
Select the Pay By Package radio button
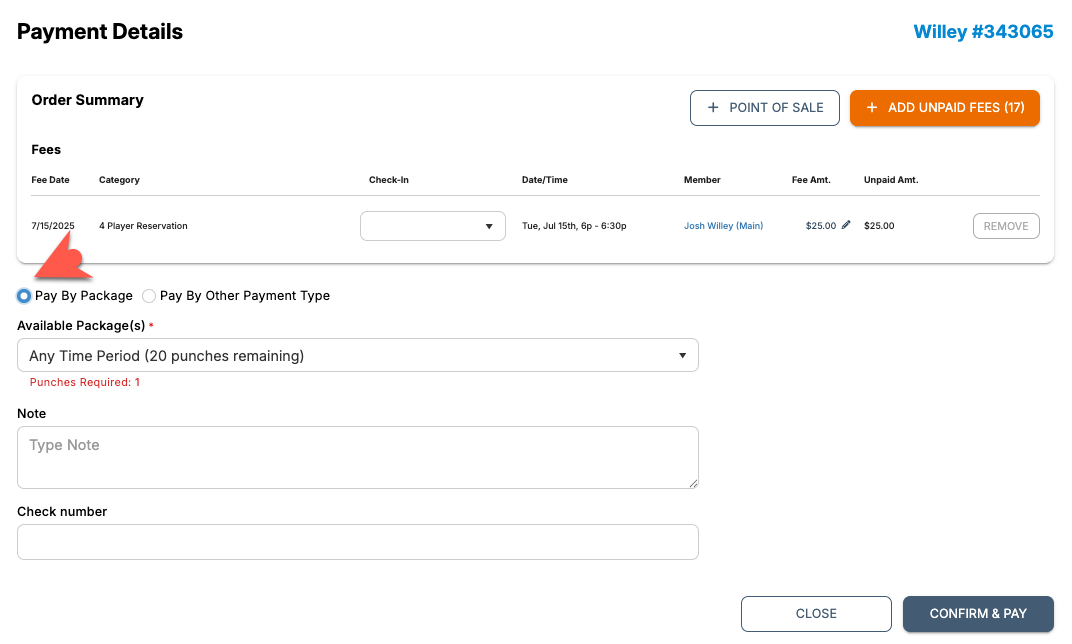point(24,296)
